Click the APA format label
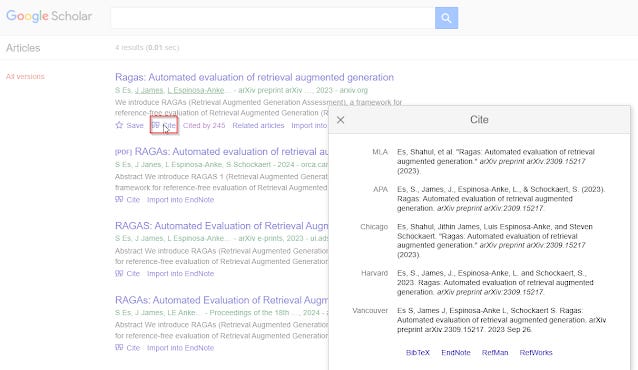Image resolution: width=638 pixels, height=370 pixels. click(380, 189)
